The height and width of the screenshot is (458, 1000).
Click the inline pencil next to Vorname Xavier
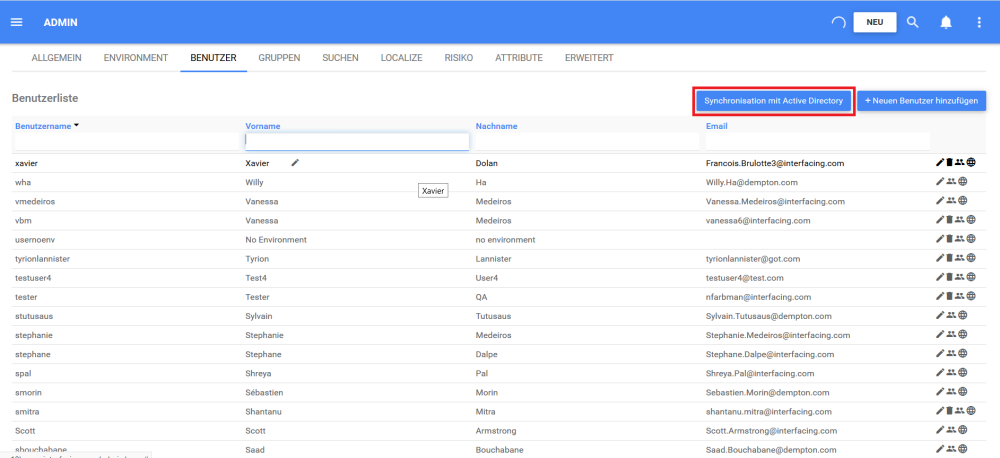(x=295, y=162)
